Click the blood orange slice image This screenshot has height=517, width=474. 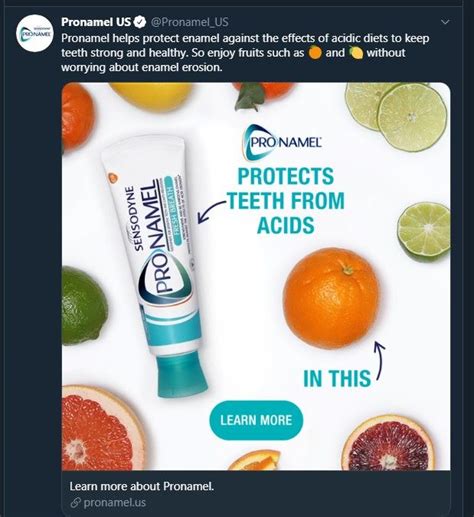click(389, 444)
